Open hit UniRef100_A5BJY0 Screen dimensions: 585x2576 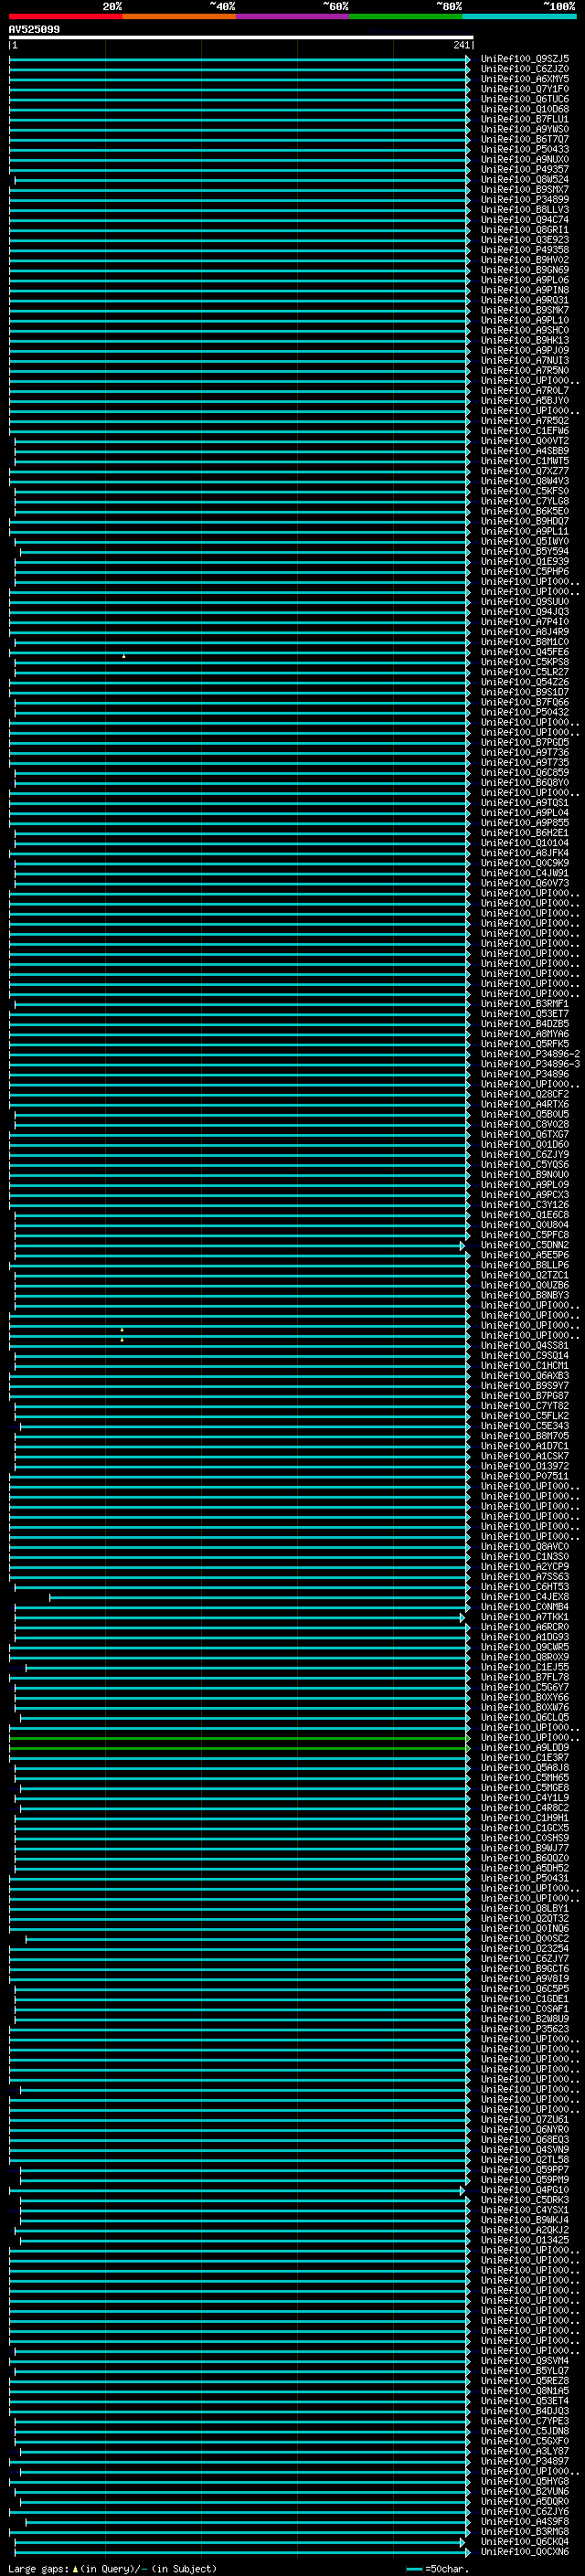(525, 401)
